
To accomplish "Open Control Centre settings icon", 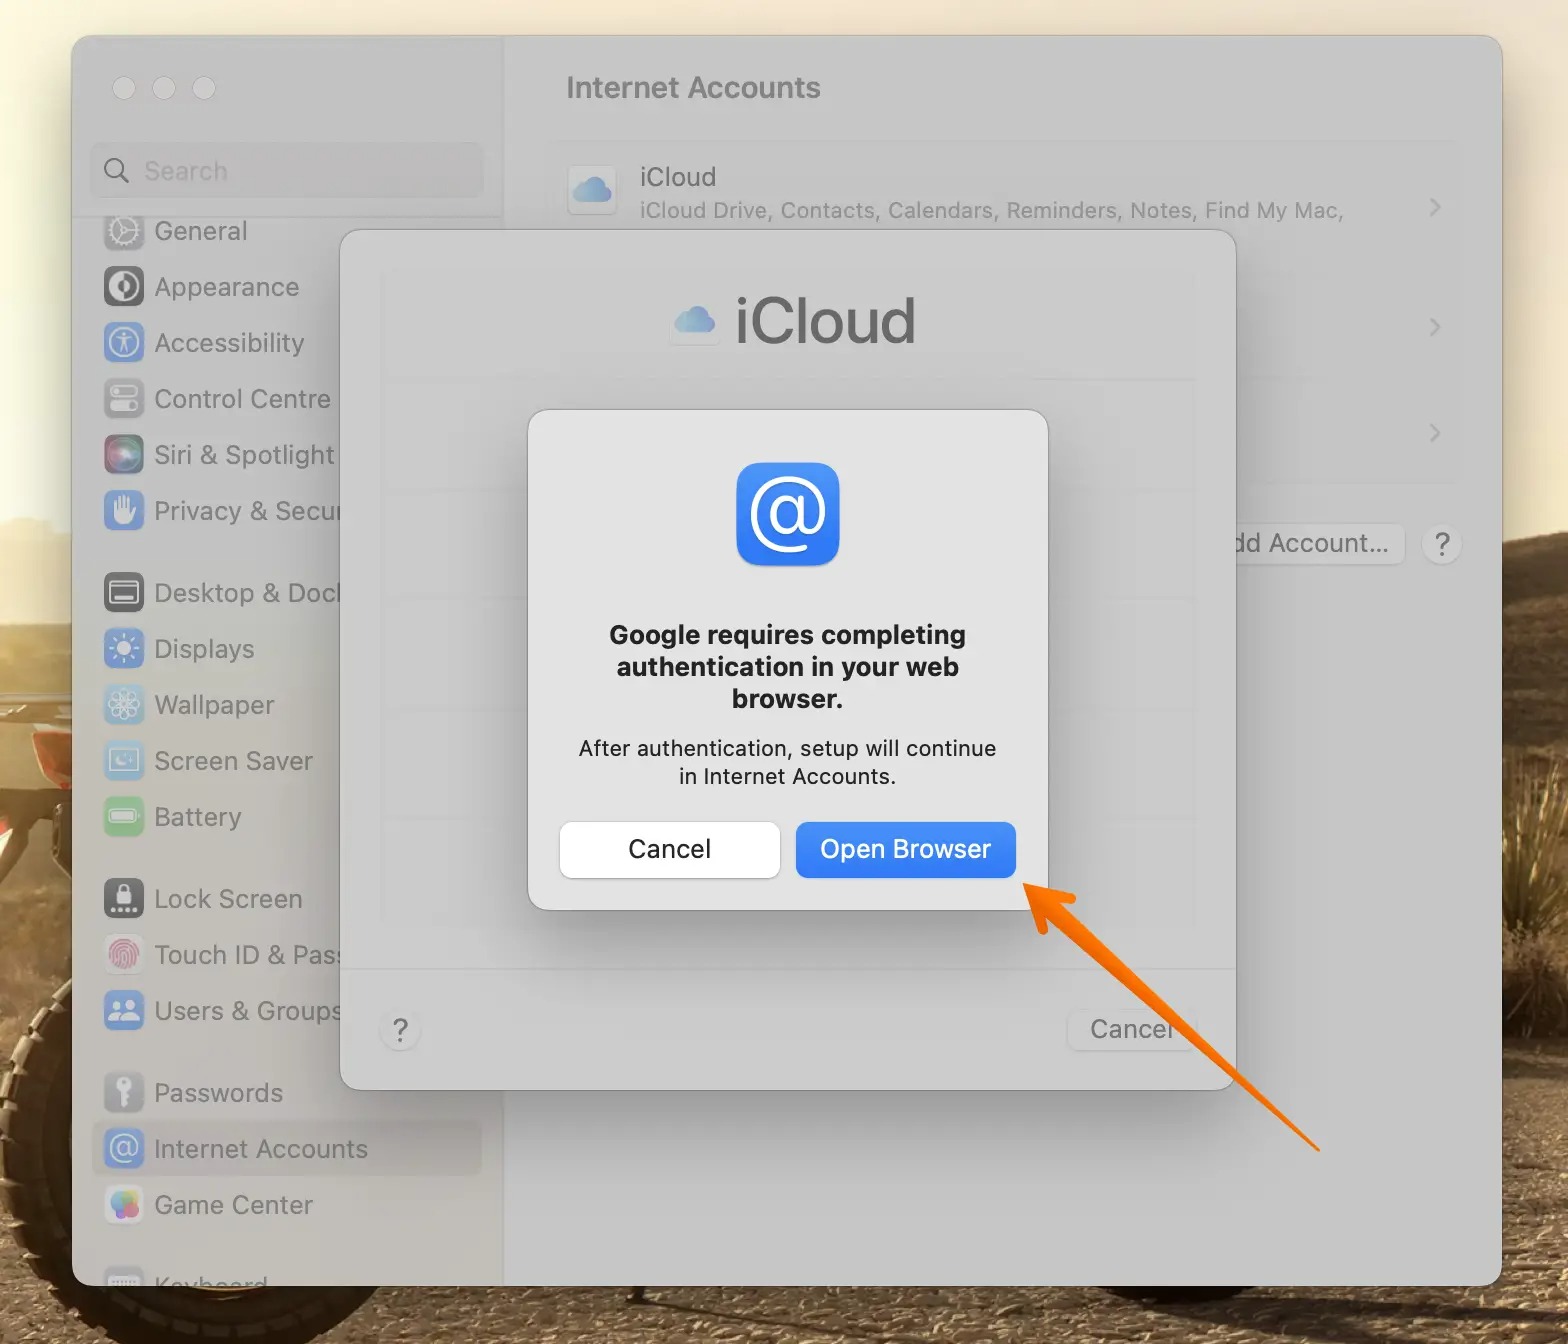I will click(124, 399).
